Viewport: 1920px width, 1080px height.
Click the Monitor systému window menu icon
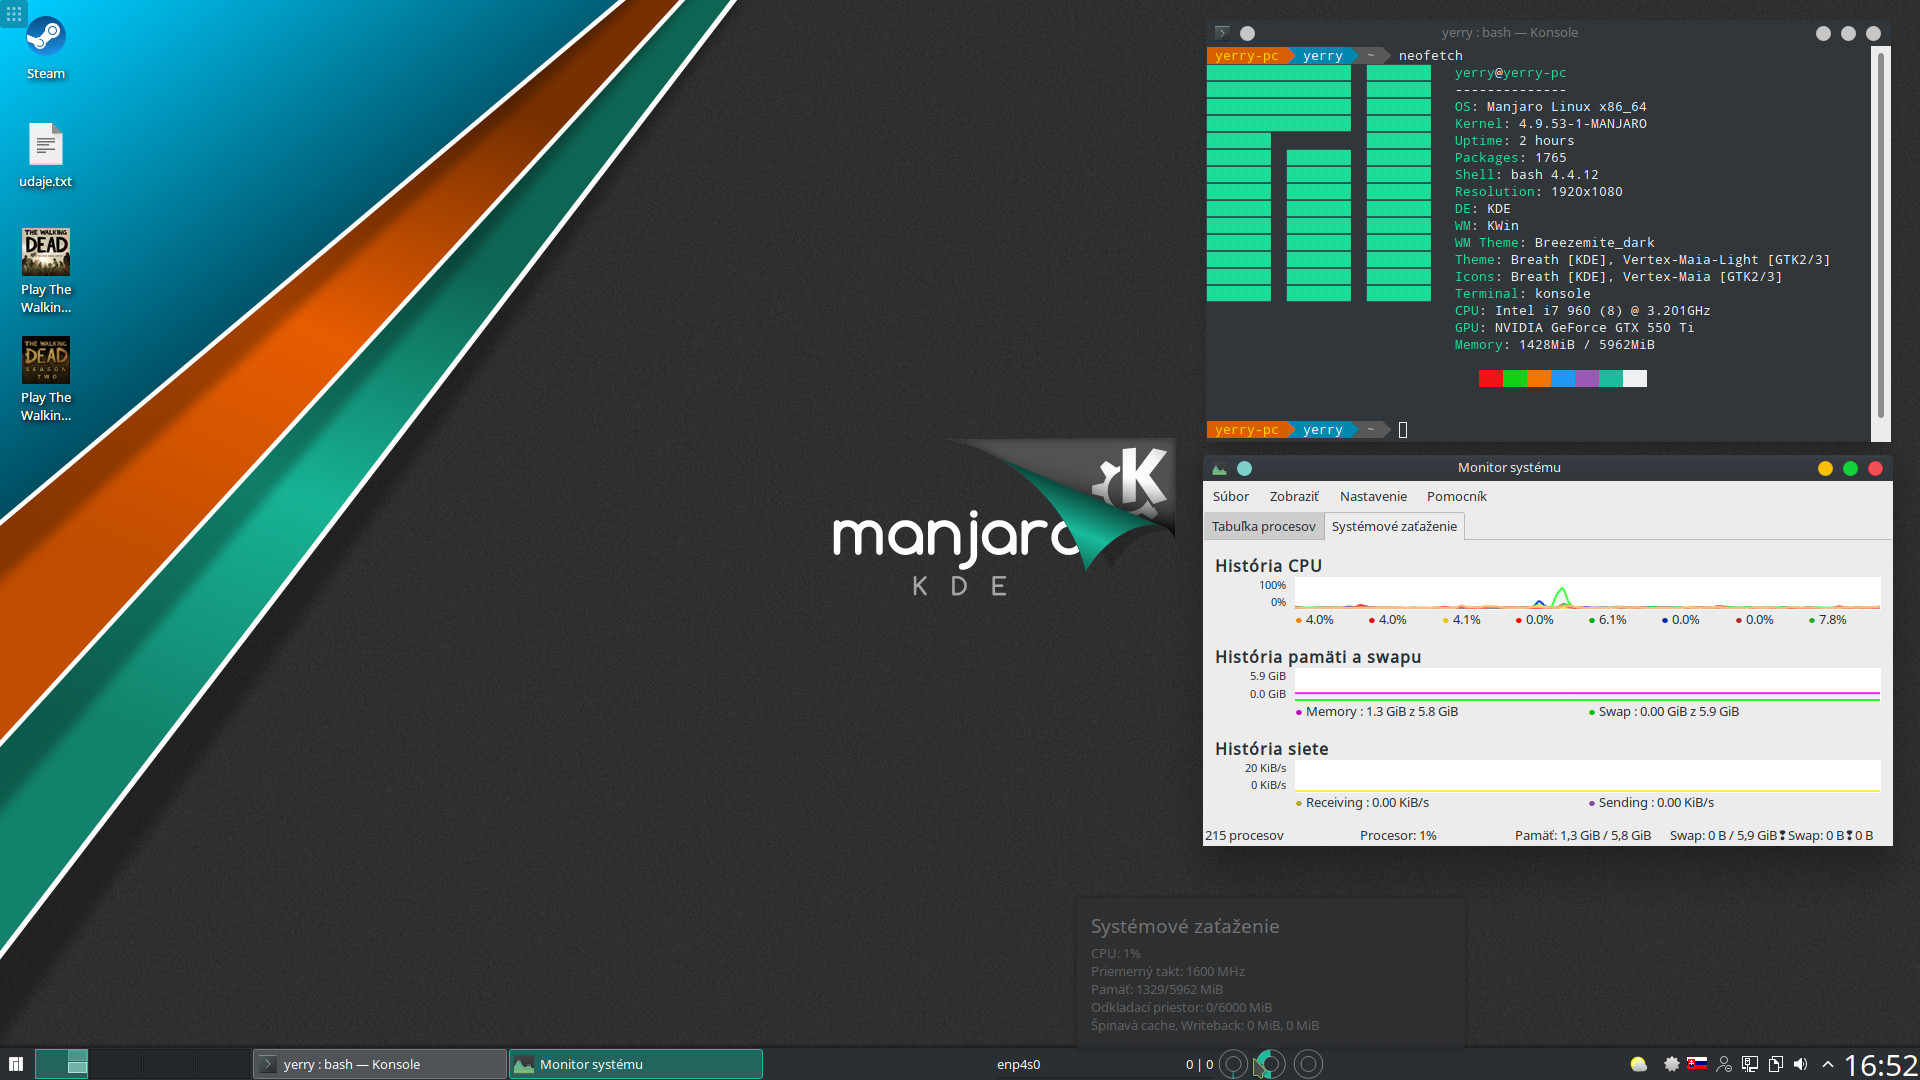pyautogui.click(x=1219, y=468)
